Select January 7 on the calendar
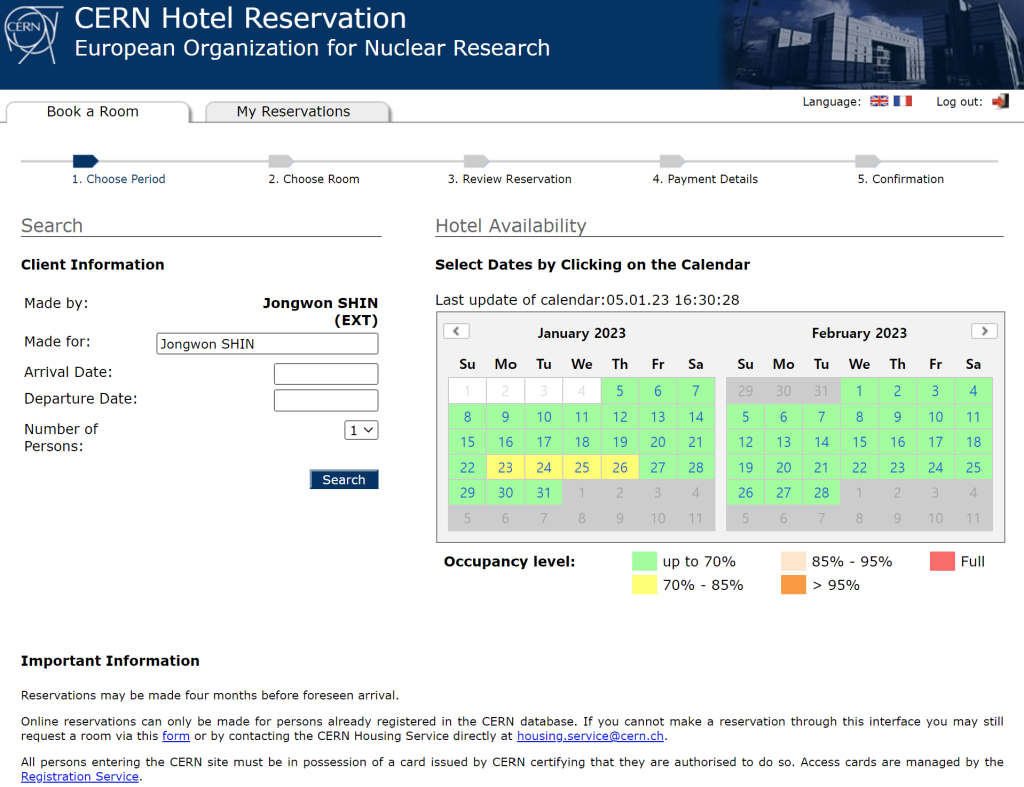The width and height of the screenshot is (1024, 787). (696, 391)
